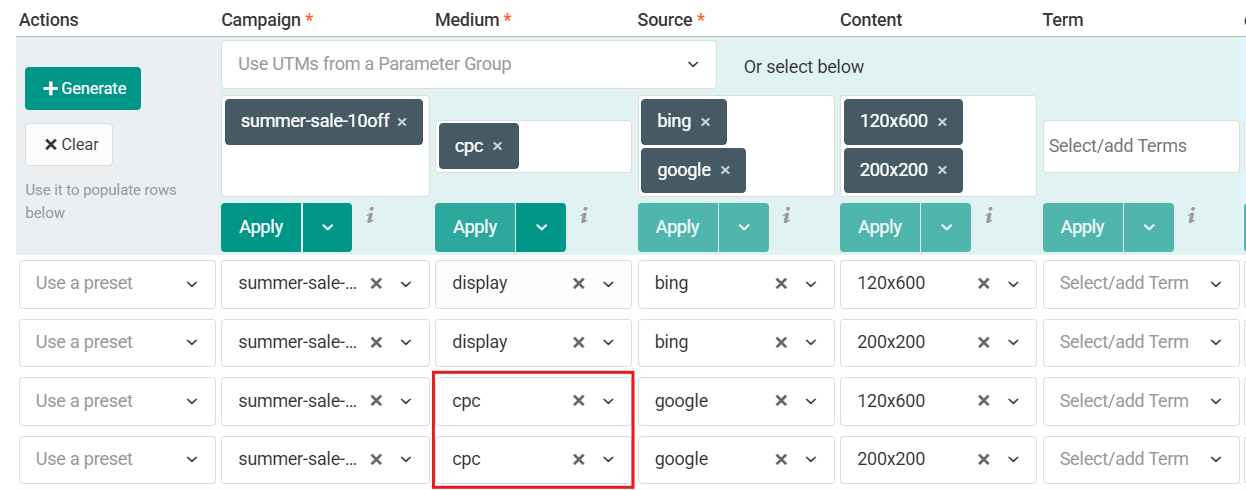This screenshot has width=1246, height=490.
Task: Open the Parameter Group UTMs dropdown
Action: pyautogui.click(x=469, y=64)
